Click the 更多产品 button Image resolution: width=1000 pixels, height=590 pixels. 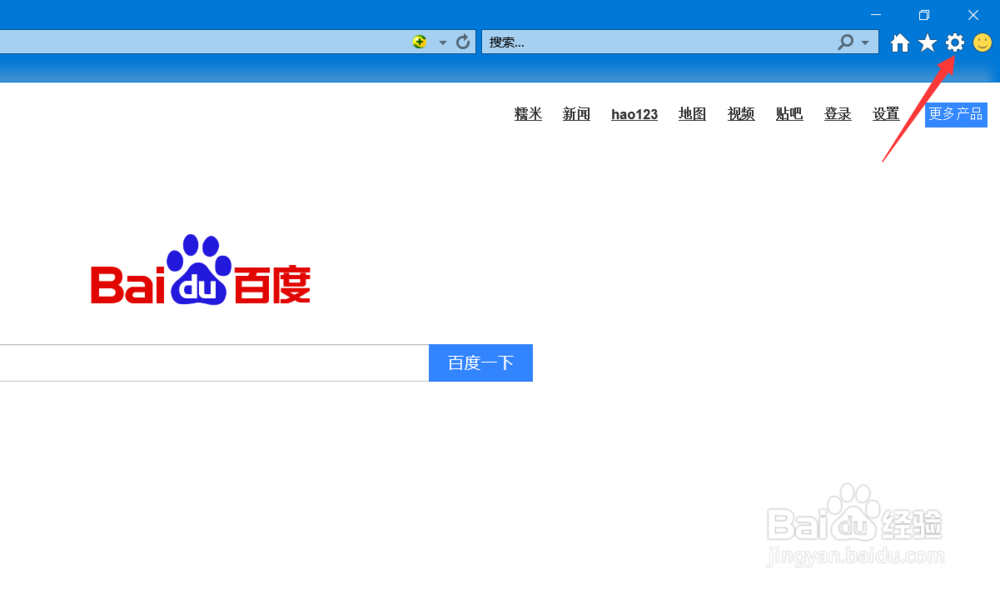click(x=956, y=114)
